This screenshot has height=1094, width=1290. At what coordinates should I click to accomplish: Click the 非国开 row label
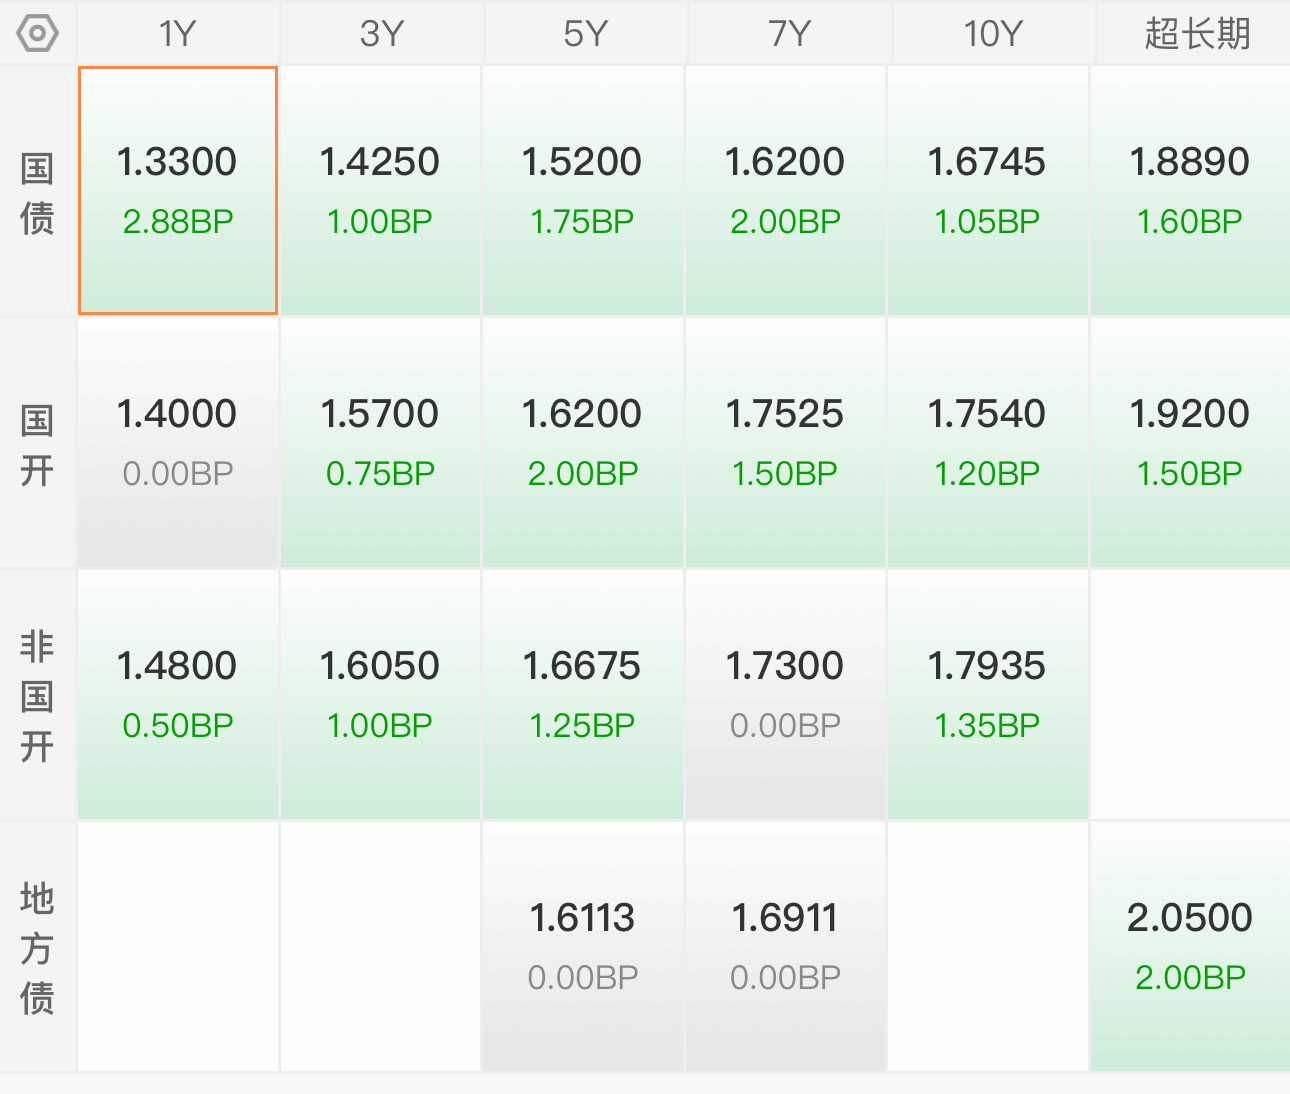(x=37, y=696)
